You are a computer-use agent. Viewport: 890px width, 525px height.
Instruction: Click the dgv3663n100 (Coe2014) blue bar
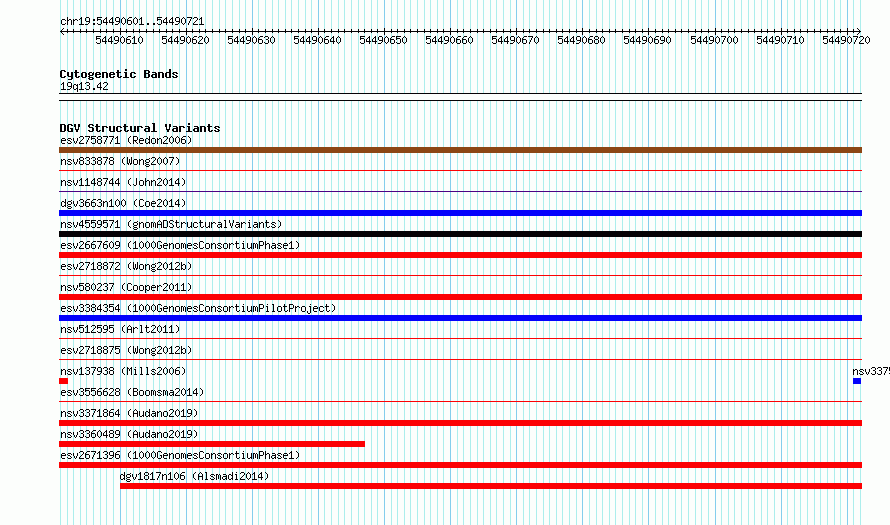(460, 213)
